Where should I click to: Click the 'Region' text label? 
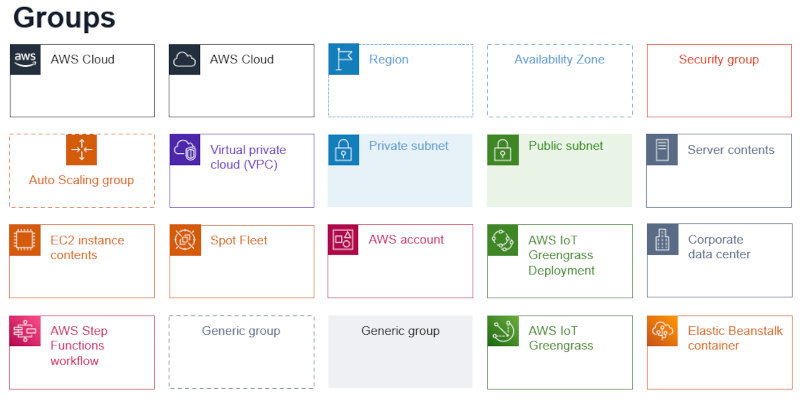coord(388,60)
